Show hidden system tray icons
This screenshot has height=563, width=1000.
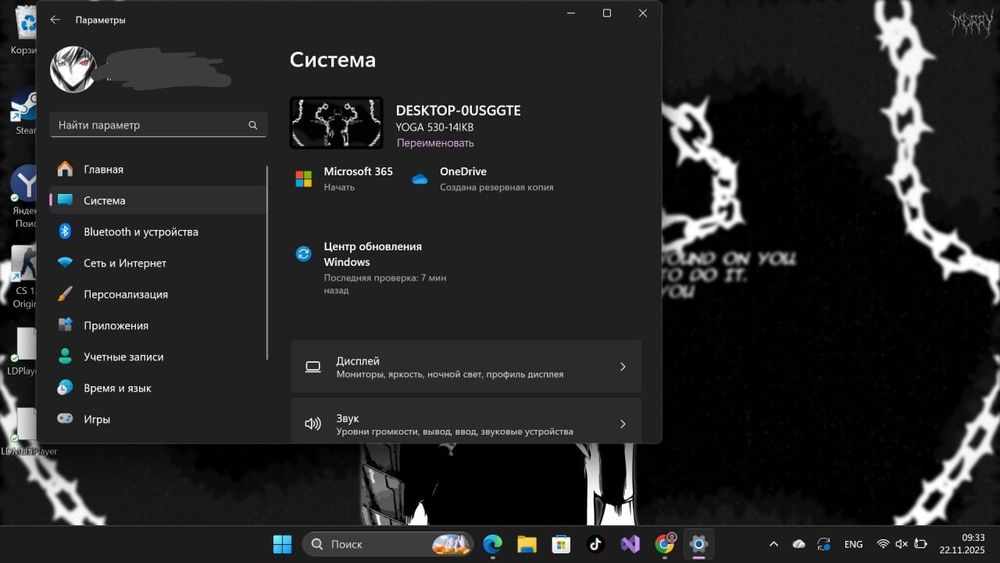pyautogui.click(x=774, y=544)
